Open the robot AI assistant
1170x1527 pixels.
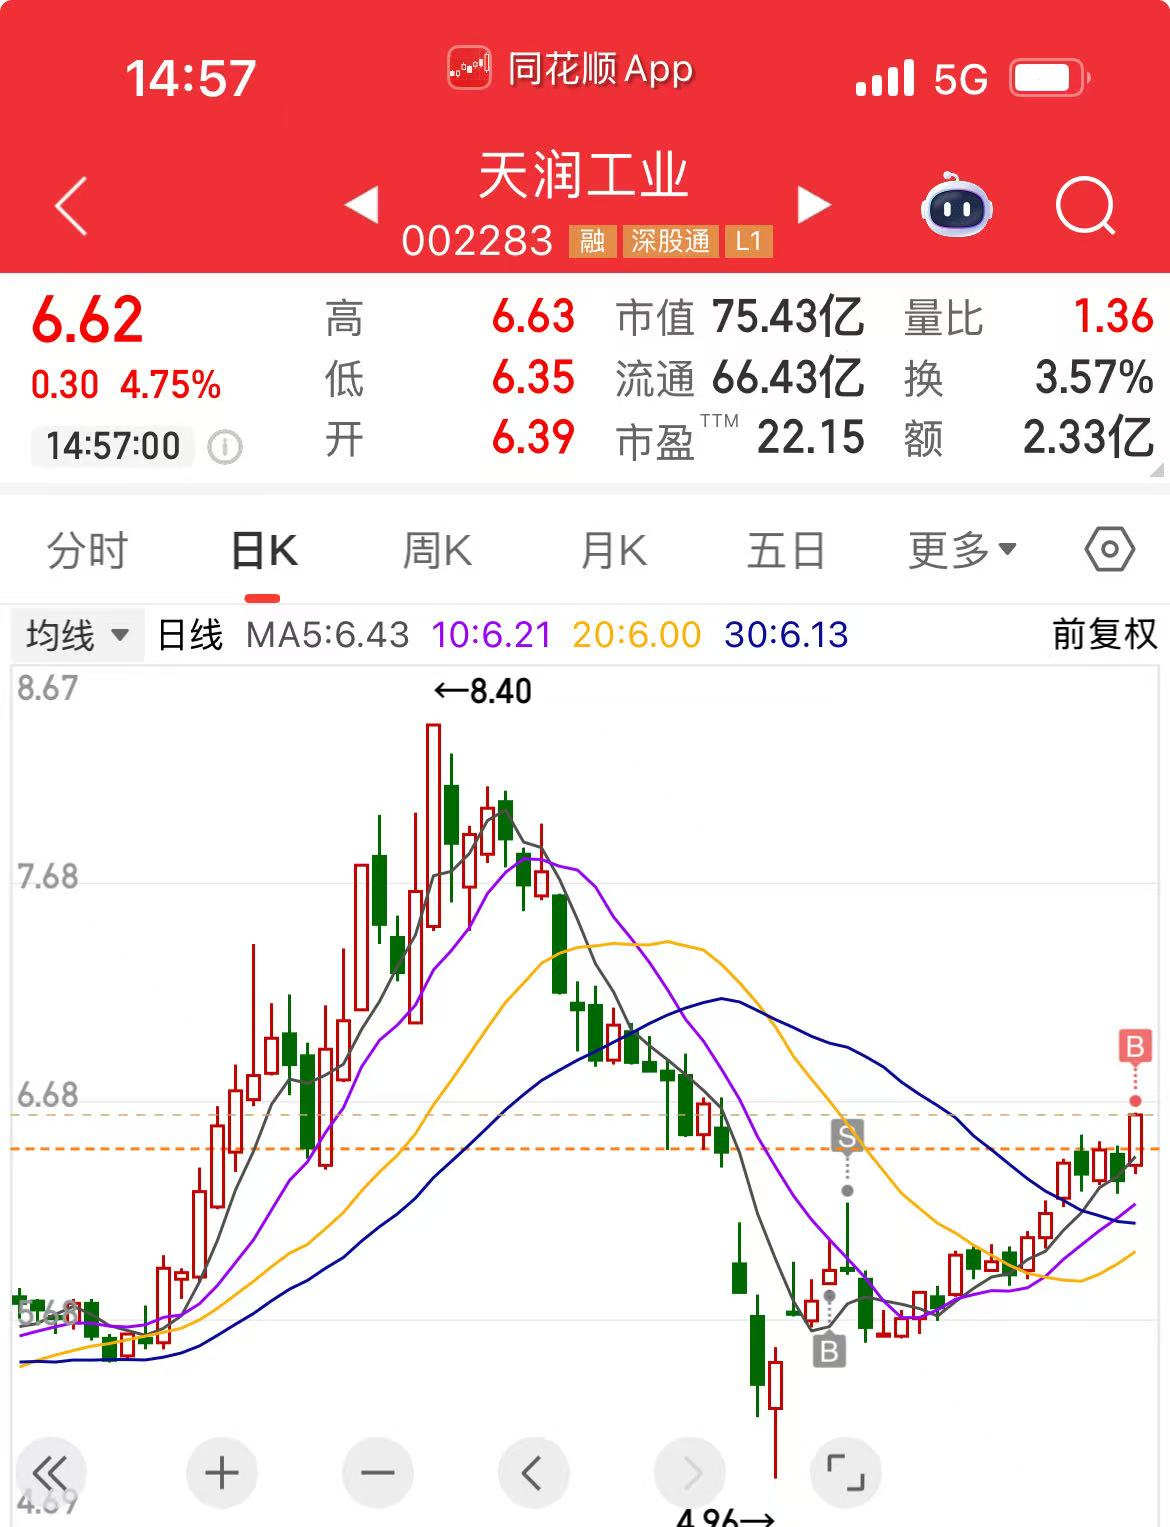tap(956, 205)
